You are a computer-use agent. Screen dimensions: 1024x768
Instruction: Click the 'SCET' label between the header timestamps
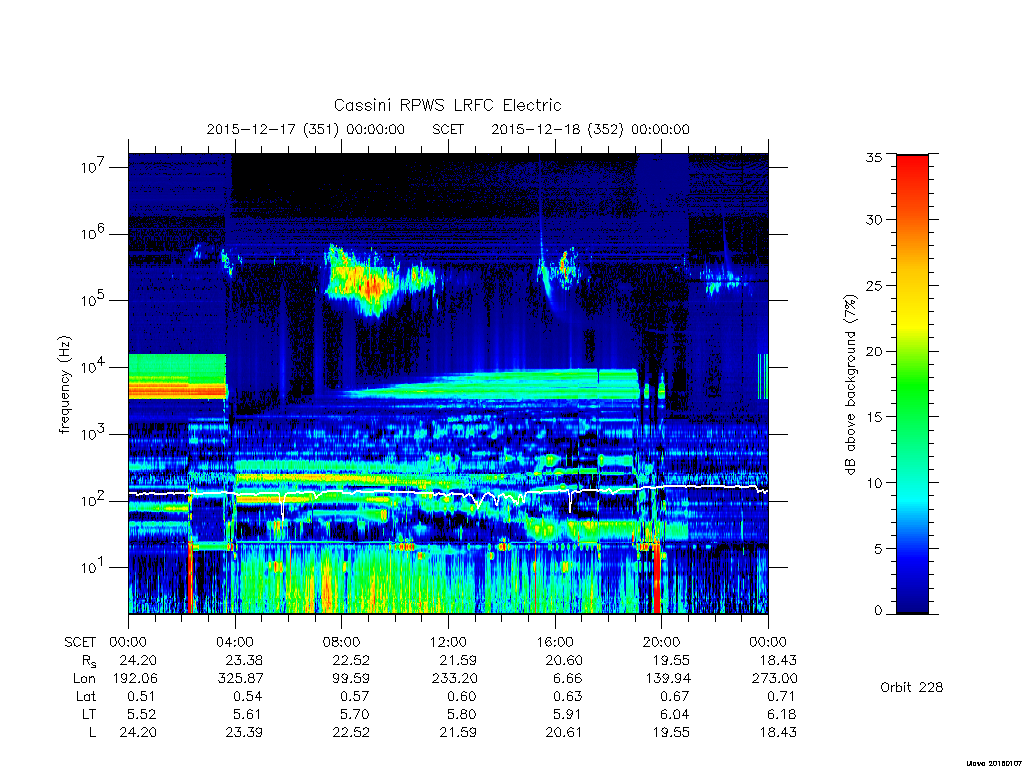pos(448,129)
